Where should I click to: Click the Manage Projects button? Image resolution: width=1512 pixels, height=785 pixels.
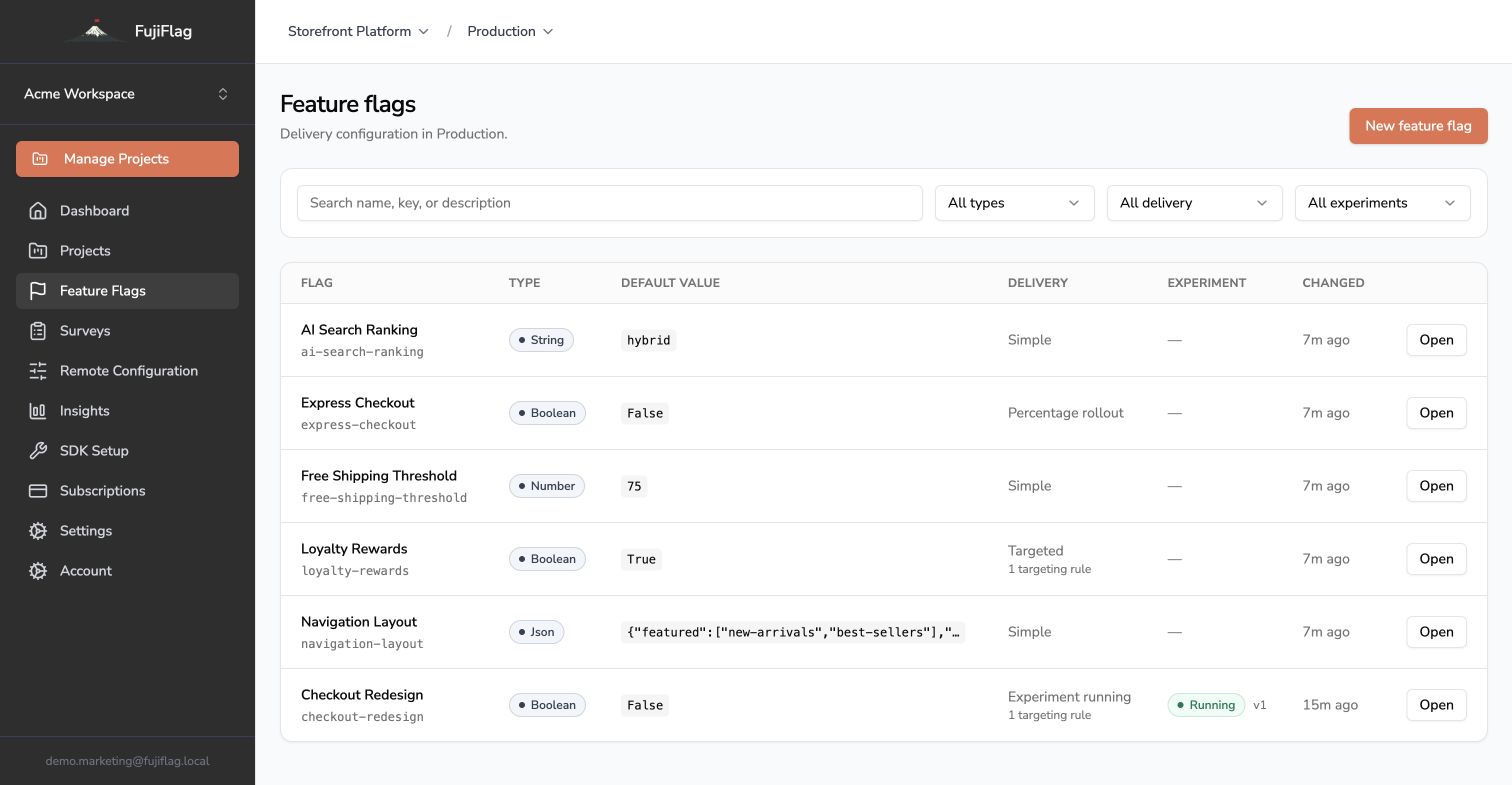coord(127,159)
